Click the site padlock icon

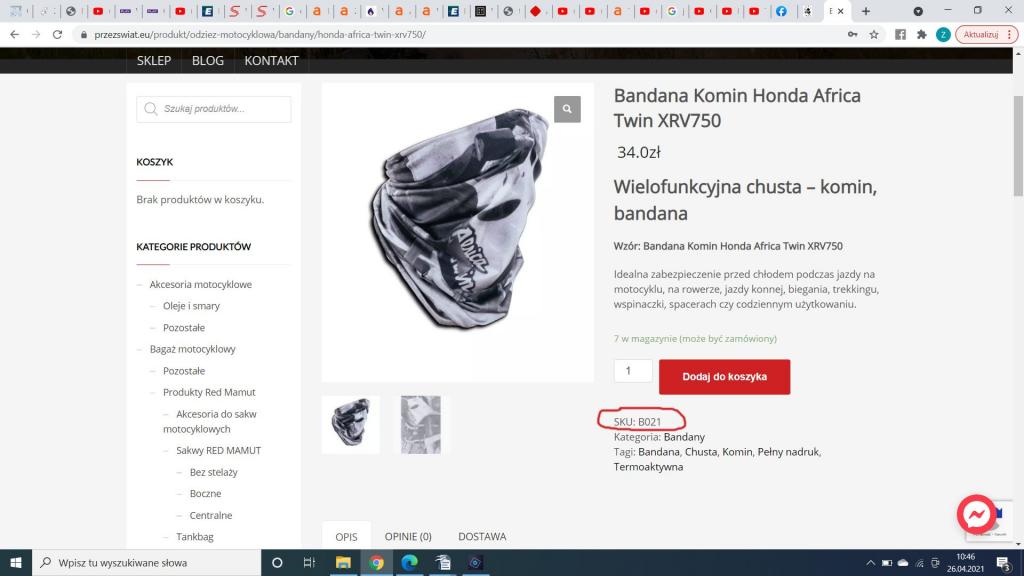point(84,35)
